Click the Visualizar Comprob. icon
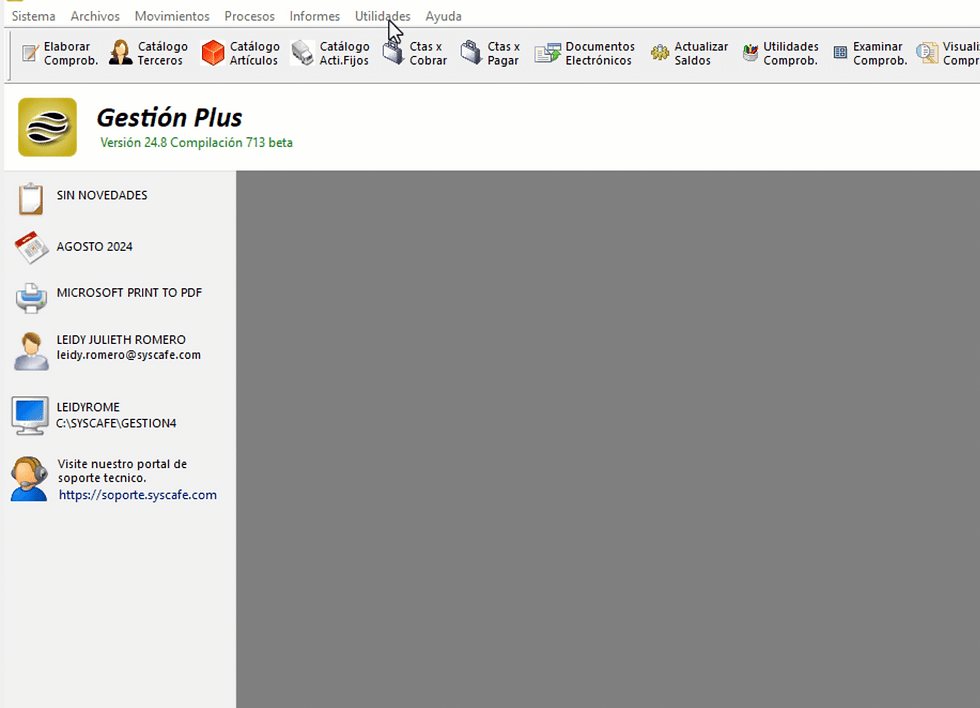 (927, 53)
